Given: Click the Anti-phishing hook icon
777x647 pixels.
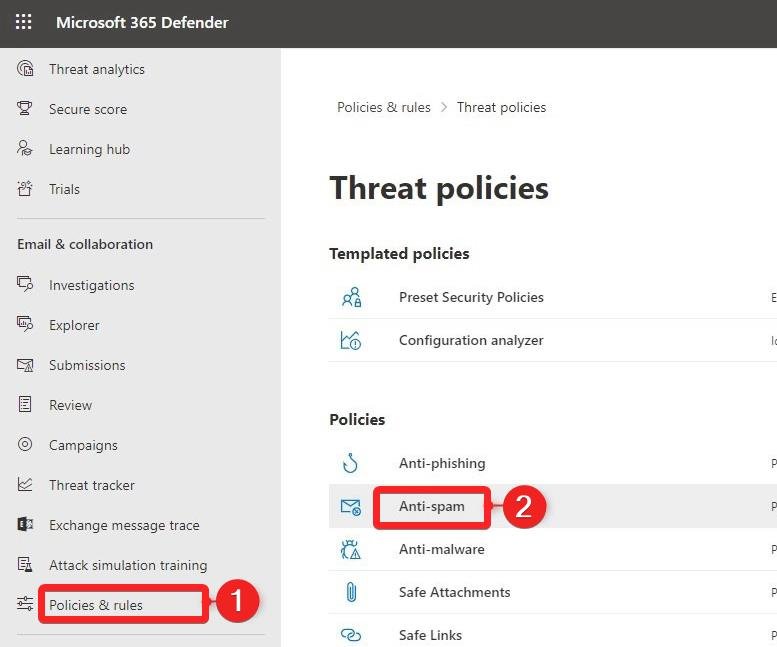Looking at the screenshot, I should pyautogui.click(x=350, y=463).
